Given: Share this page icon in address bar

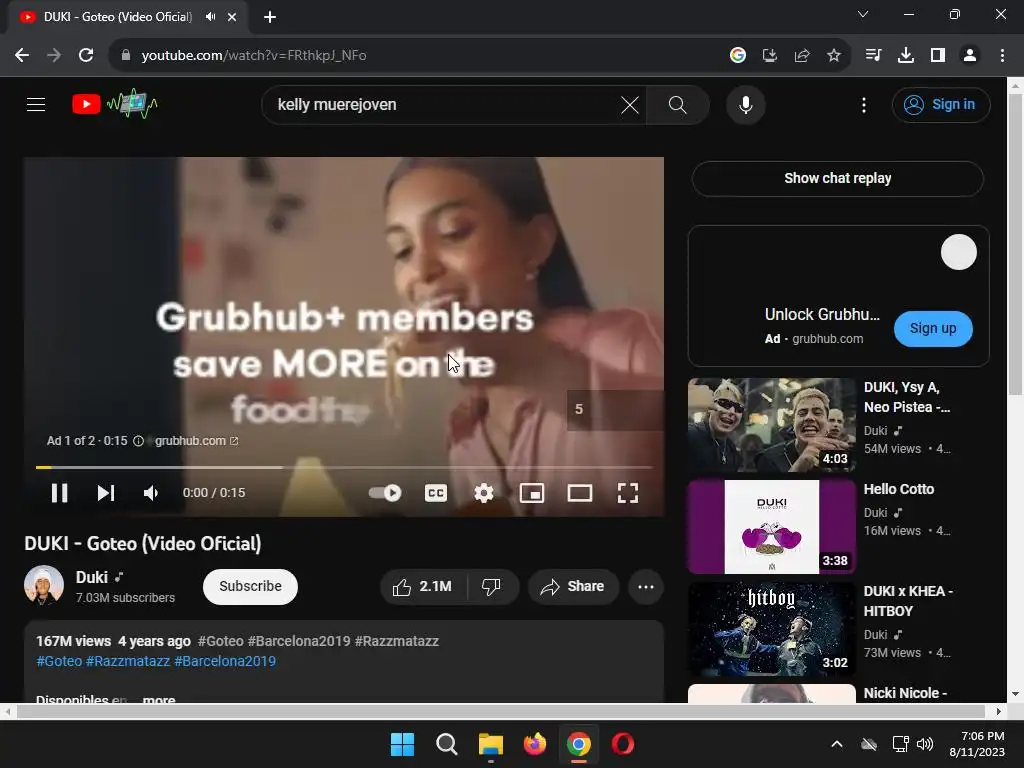Looking at the screenshot, I should 801,56.
